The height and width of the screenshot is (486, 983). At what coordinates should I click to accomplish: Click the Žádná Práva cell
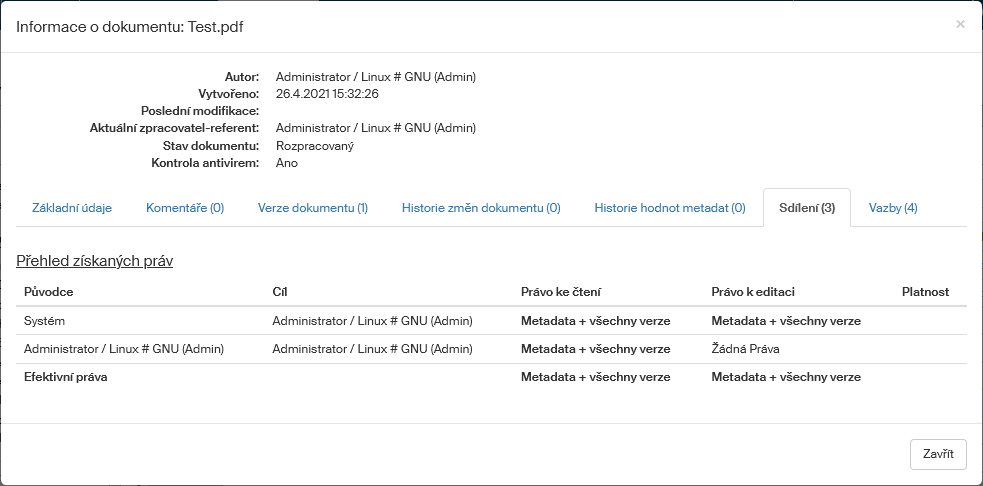tap(745, 349)
